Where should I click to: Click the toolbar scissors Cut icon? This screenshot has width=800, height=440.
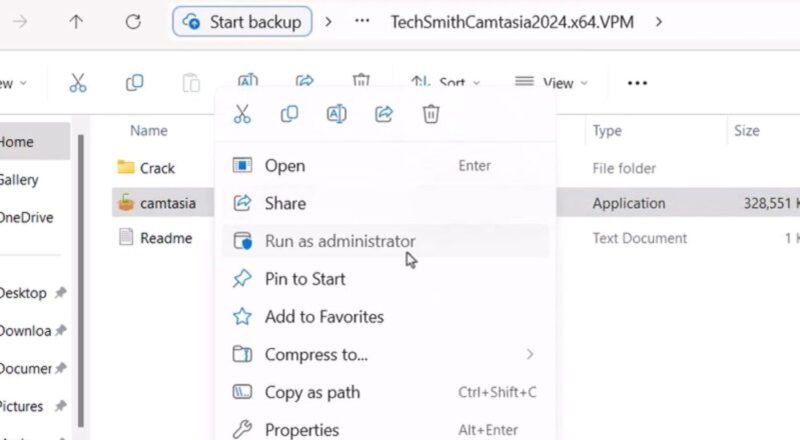coord(78,83)
